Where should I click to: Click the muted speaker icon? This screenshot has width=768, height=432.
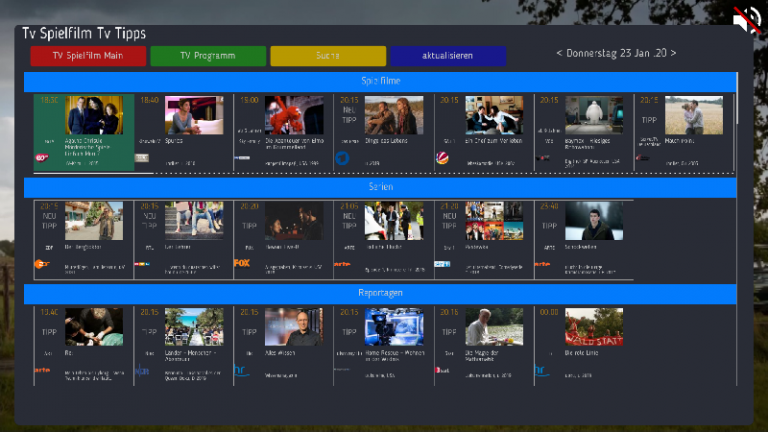pos(746,20)
